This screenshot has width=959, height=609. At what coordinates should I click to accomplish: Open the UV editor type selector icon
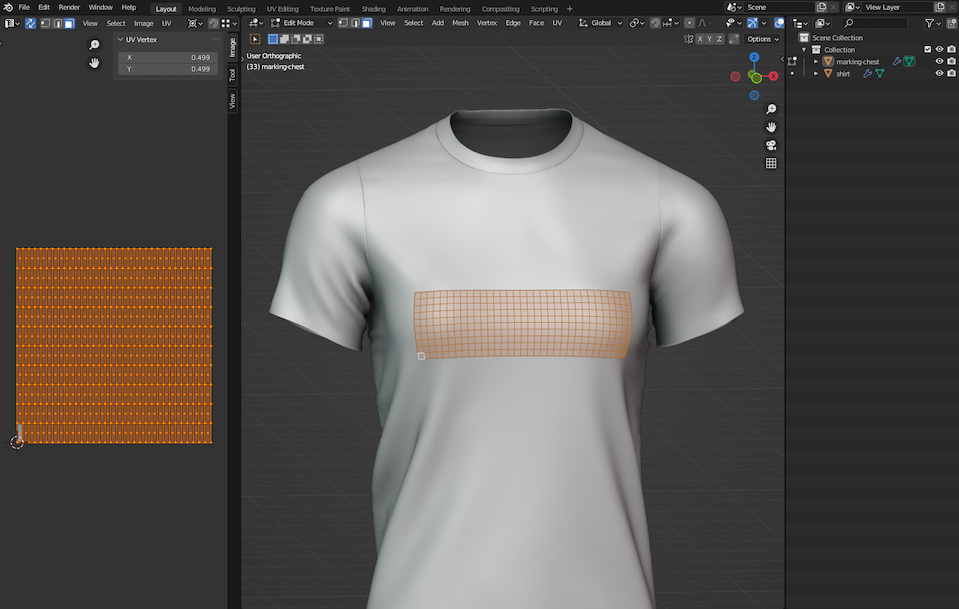[x=10, y=23]
